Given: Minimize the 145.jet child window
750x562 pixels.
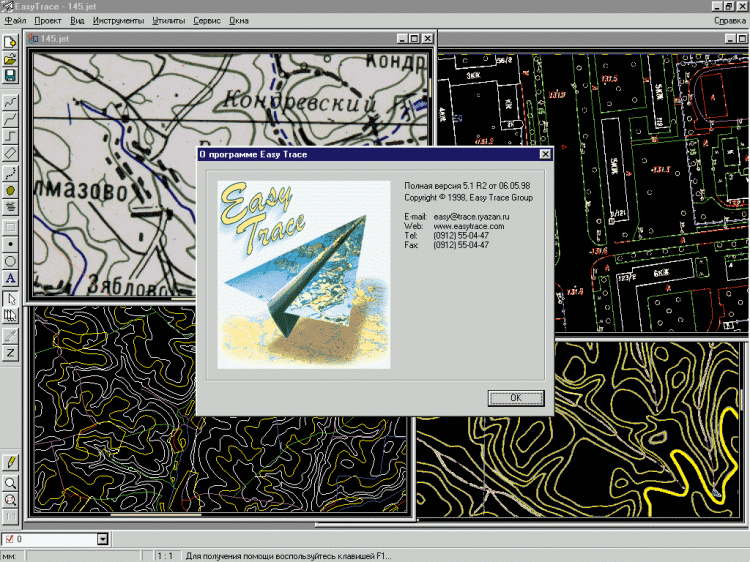Looking at the screenshot, I should point(402,39).
